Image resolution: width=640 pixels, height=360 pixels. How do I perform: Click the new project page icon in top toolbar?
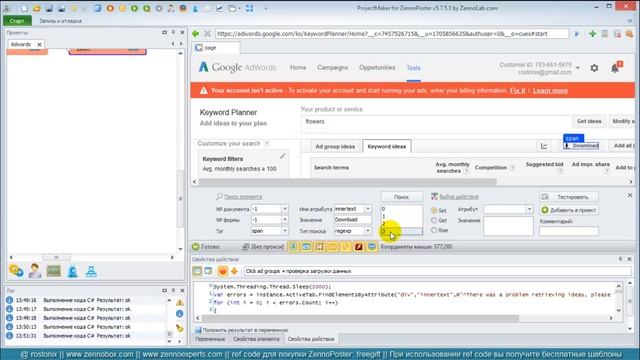[x=24, y=8]
